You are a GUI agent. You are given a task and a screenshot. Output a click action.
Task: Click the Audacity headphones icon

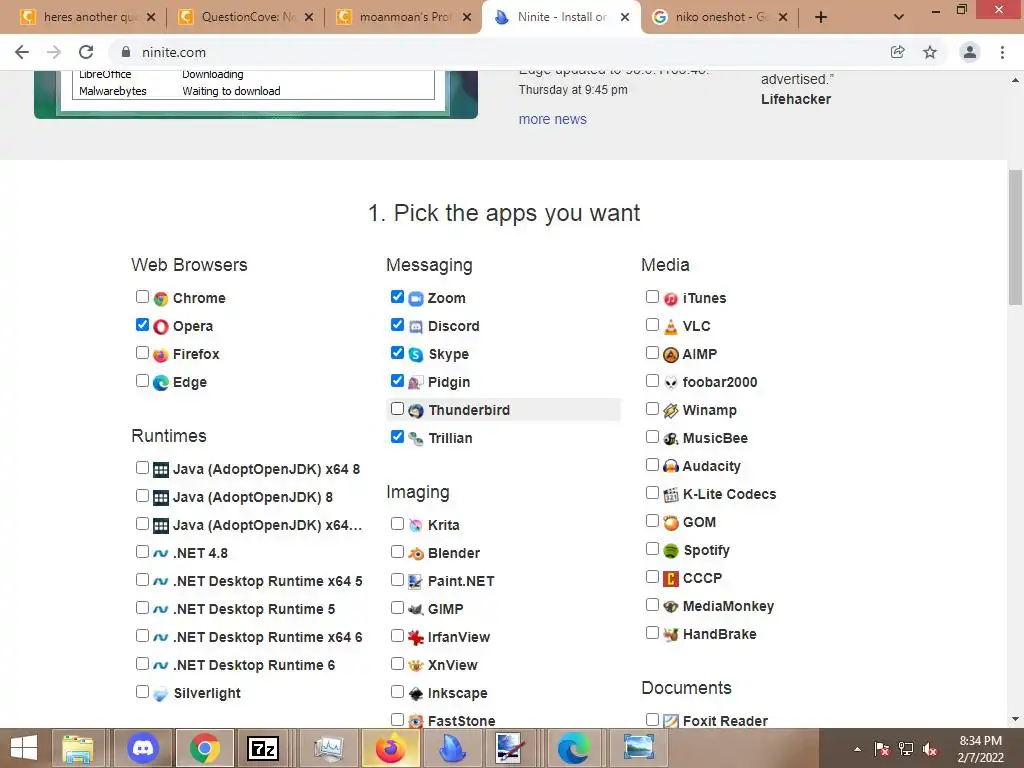point(671,466)
